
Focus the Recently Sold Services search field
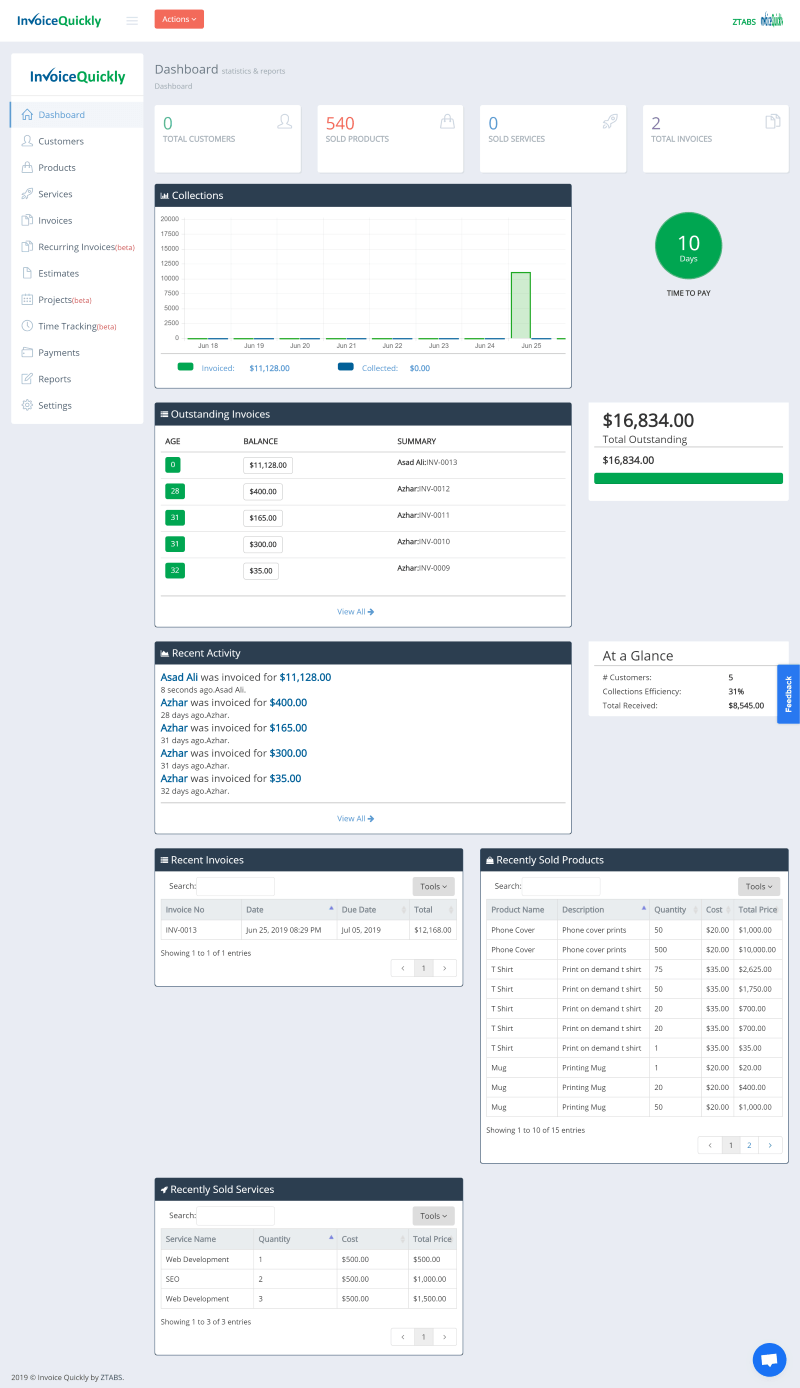[x=235, y=1216]
